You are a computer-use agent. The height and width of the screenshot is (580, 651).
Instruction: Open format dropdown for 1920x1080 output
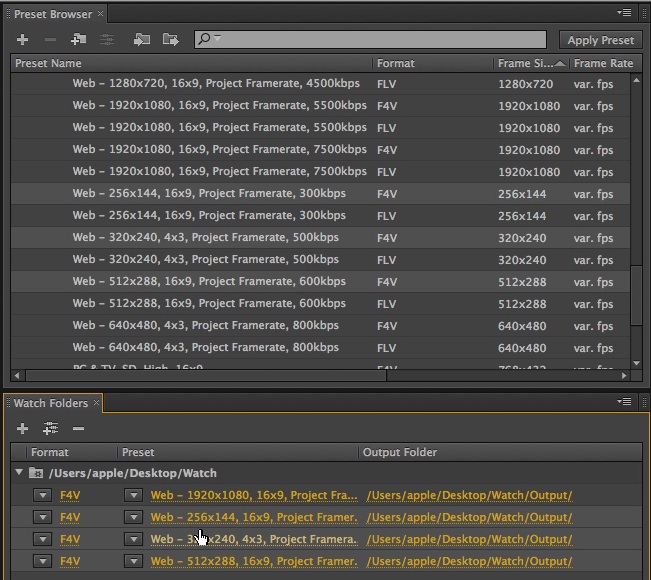43,495
